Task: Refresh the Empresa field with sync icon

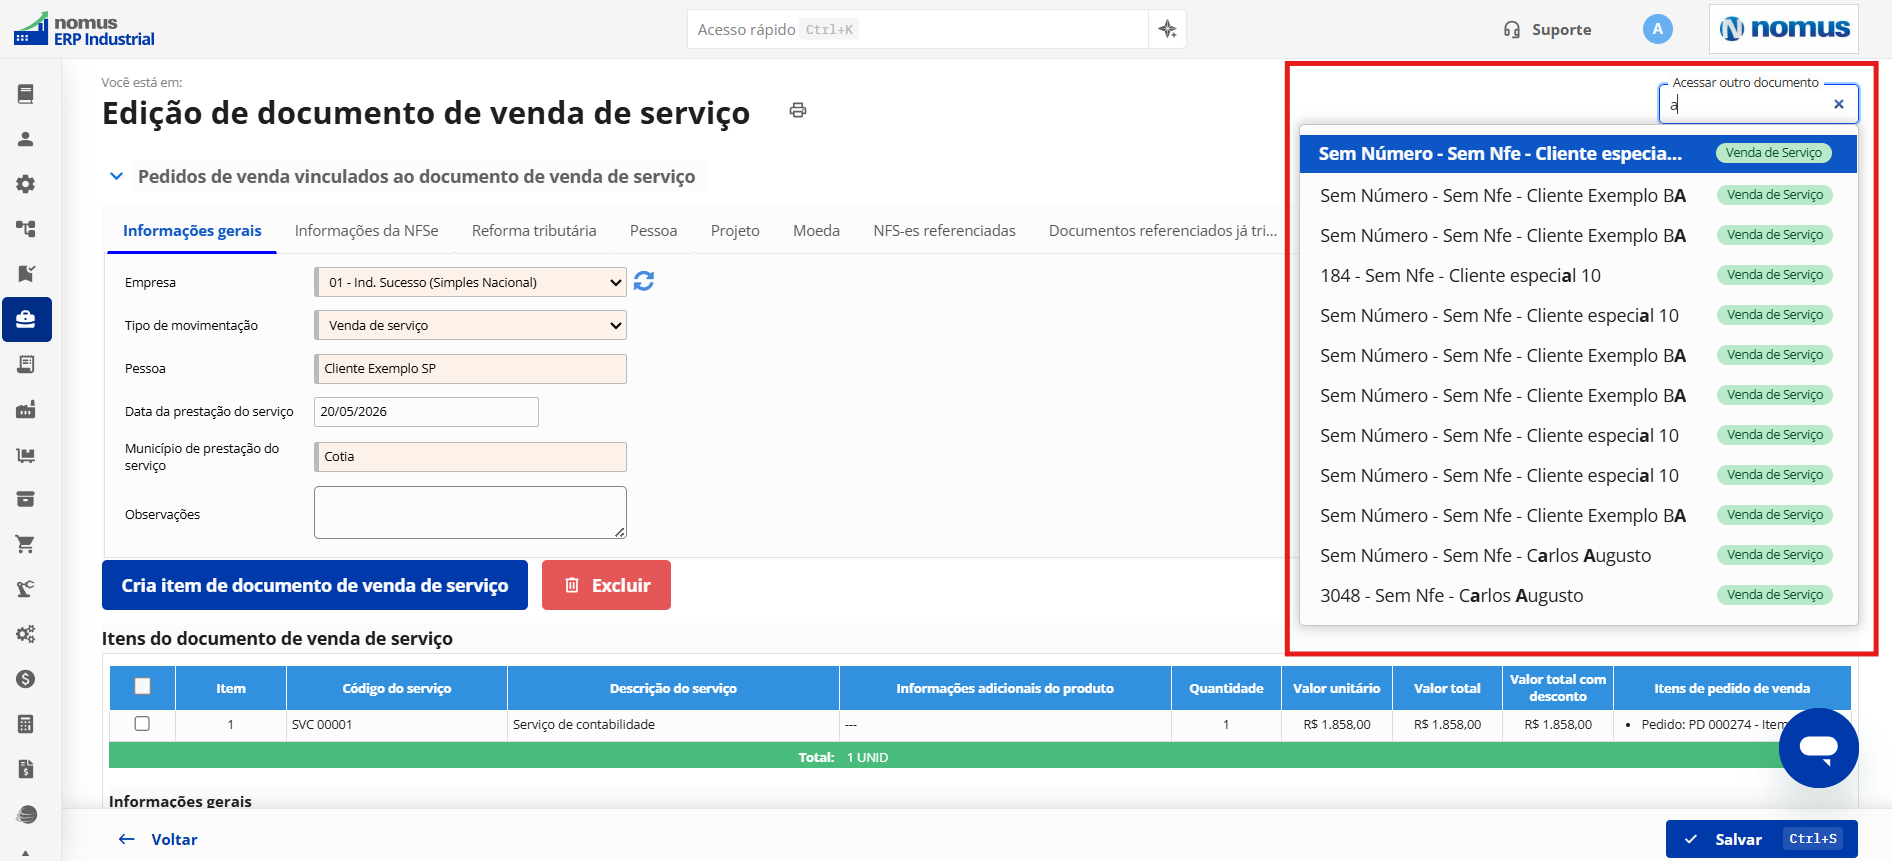Action: [644, 281]
